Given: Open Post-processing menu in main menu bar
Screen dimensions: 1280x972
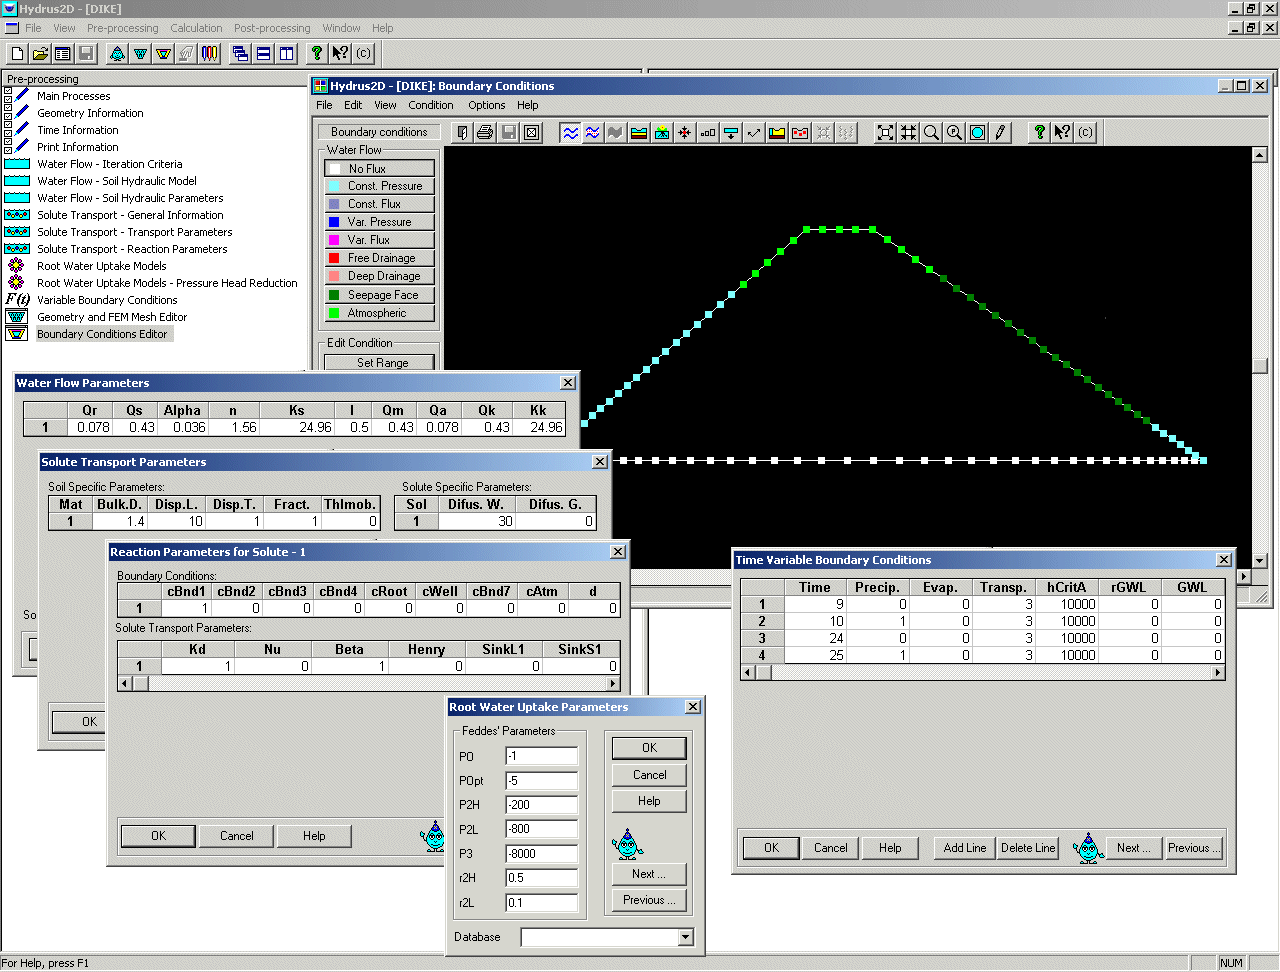Looking at the screenshot, I should pos(272,28).
